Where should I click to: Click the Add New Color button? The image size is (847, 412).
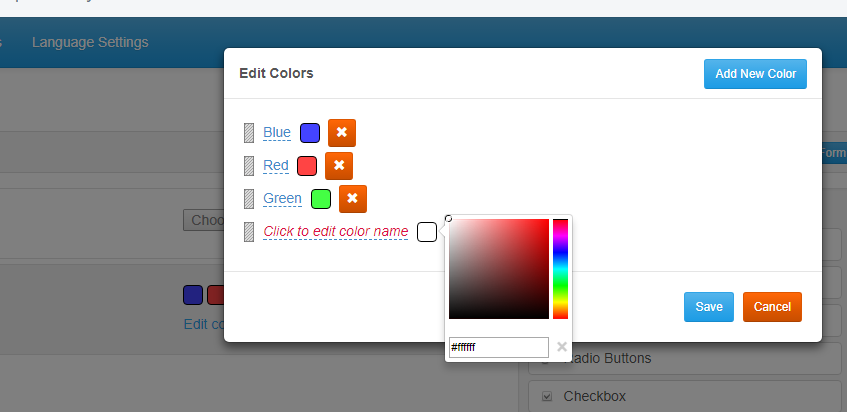pyautogui.click(x=755, y=74)
